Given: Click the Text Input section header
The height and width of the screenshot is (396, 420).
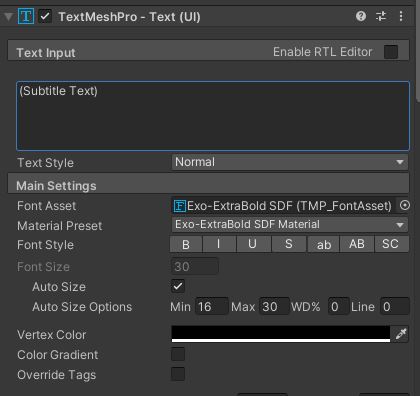Looking at the screenshot, I should (x=208, y=51).
